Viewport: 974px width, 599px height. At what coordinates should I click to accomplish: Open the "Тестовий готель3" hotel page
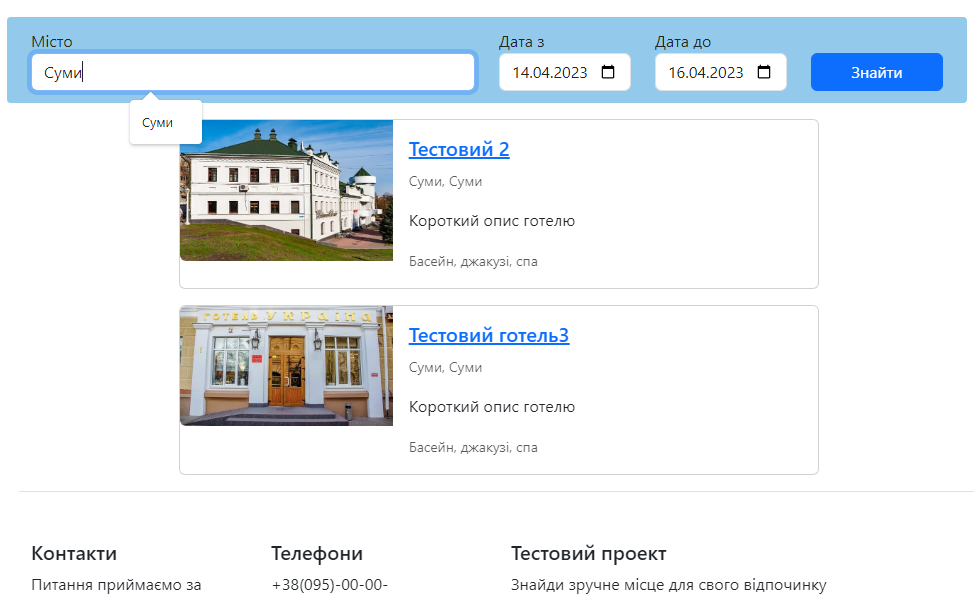[488, 335]
